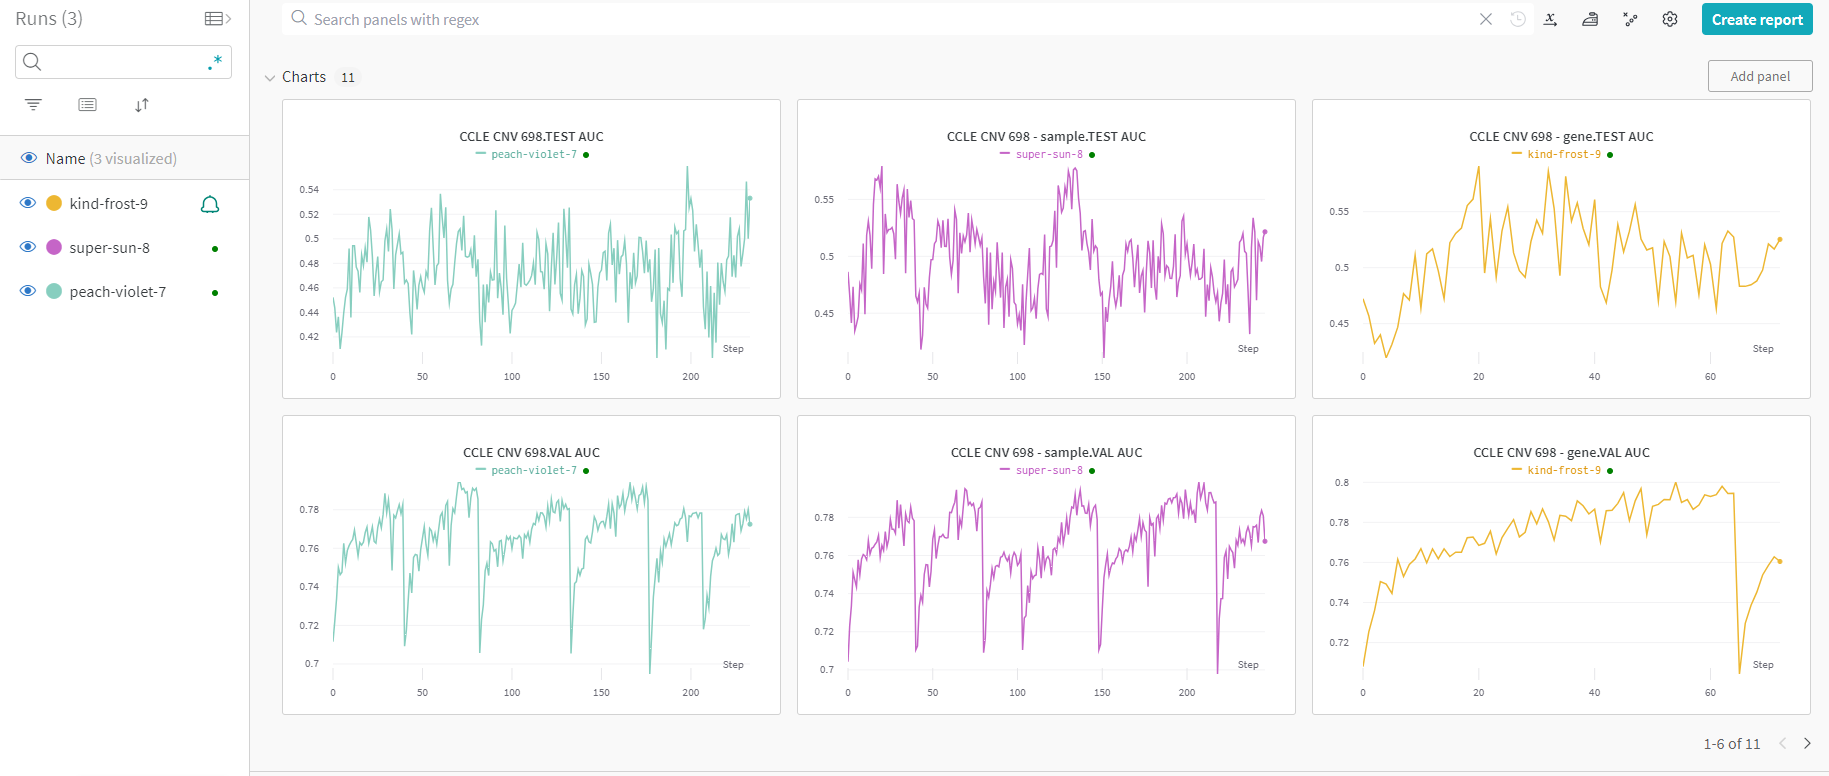Click the CCLE CNV 698 - sample.VAL AUC title
The width and height of the screenshot is (1829, 776).
coord(1046,453)
